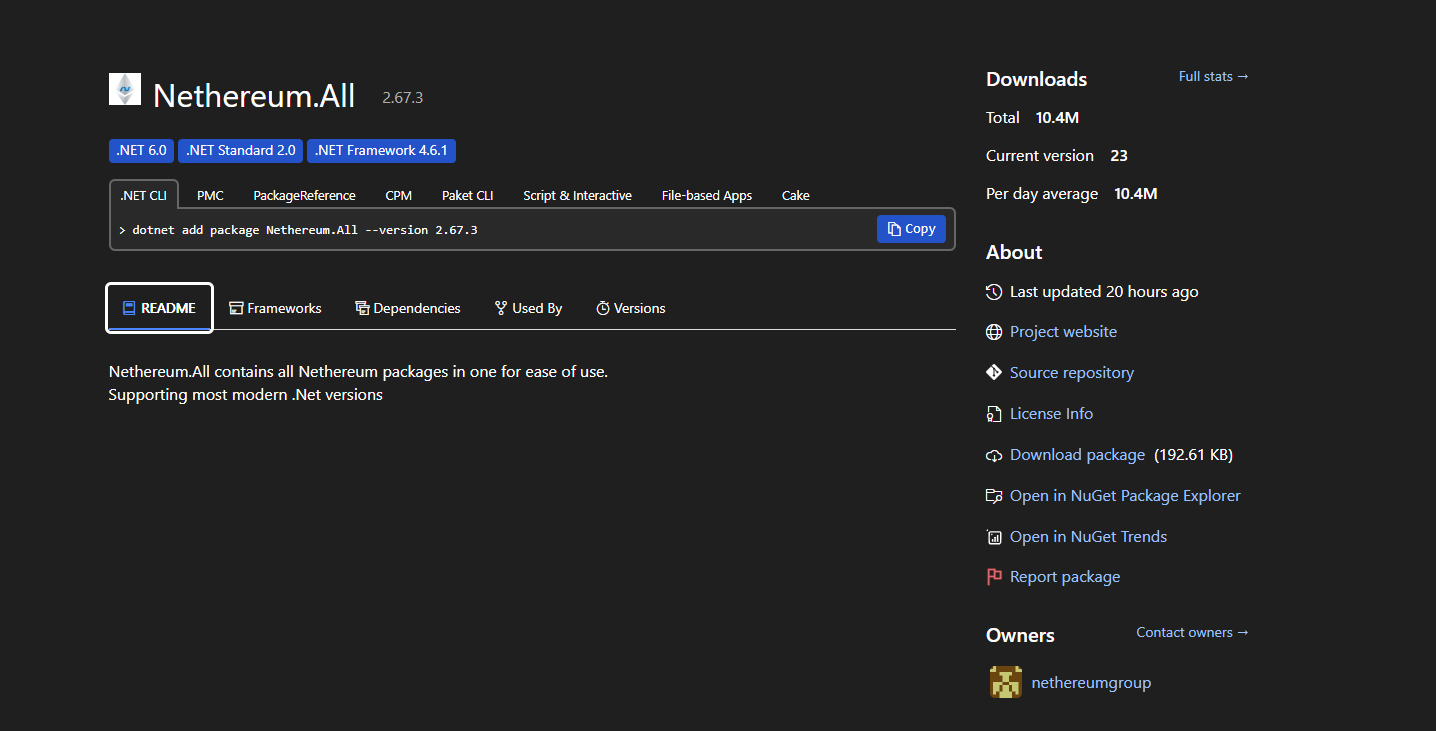
Task: Click the dotnet command text field
Action: [490, 230]
